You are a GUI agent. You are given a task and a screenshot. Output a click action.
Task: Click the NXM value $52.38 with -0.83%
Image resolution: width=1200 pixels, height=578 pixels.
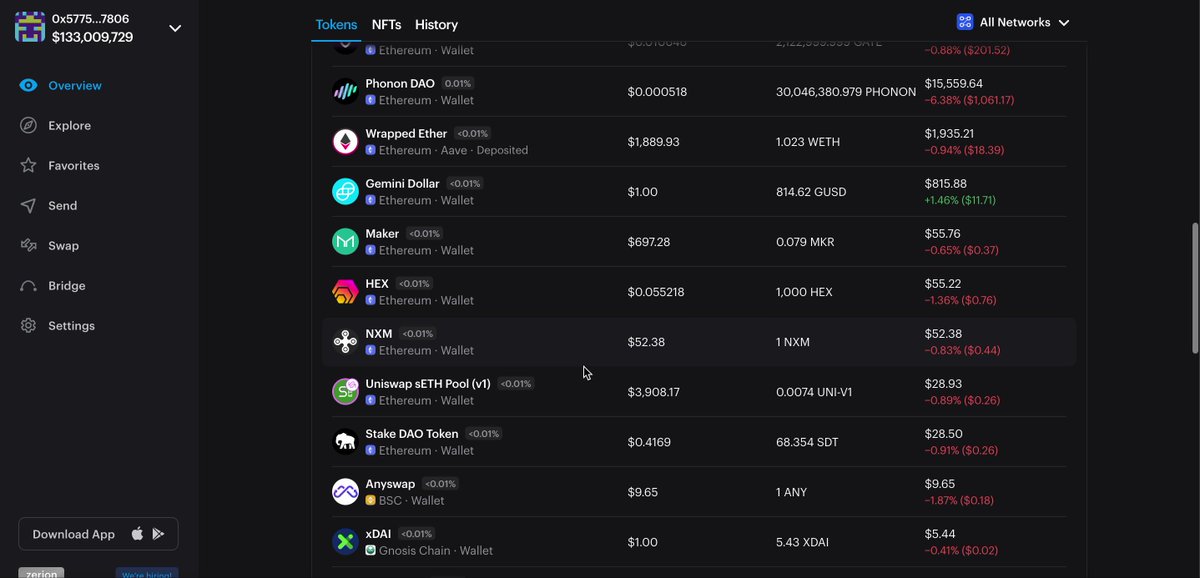pos(962,342)
